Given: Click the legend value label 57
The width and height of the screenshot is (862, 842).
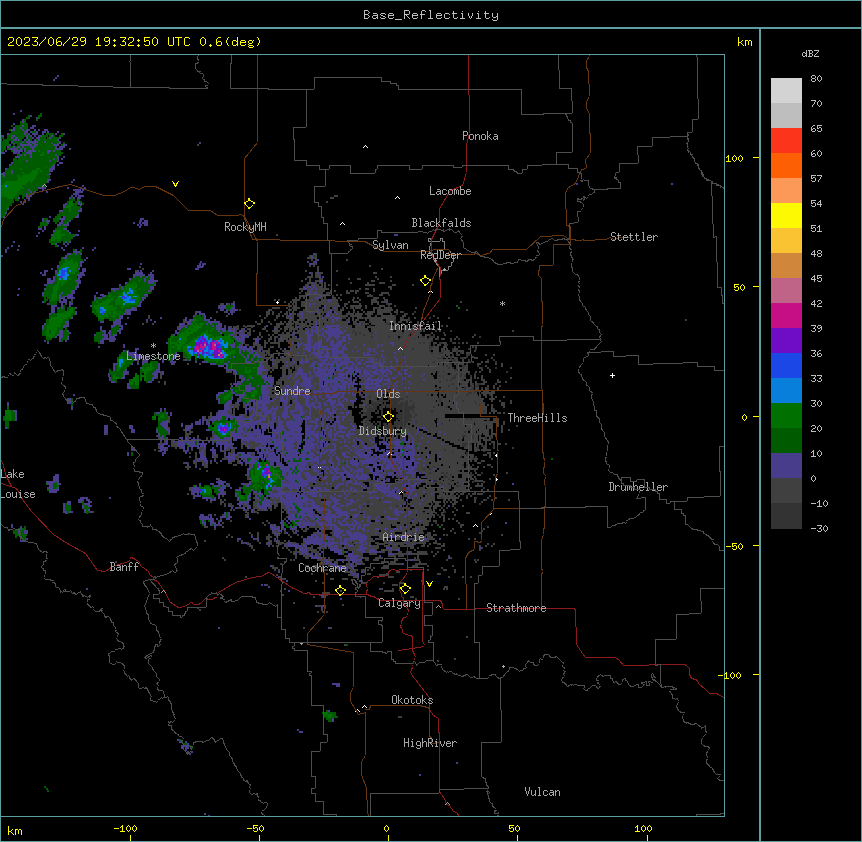Looking at the screenshot, I should pyautogui.click(x=816, y=179).
